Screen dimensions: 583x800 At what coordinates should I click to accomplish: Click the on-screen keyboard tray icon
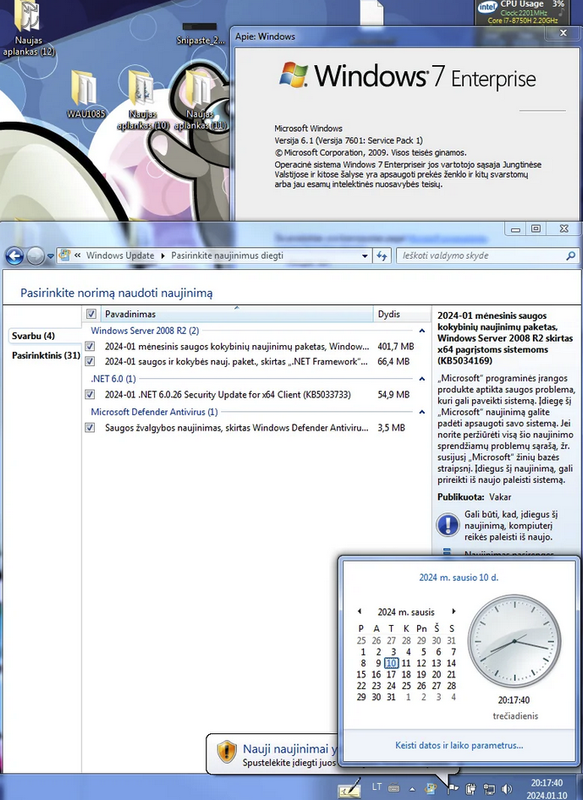(x=394, y=788)
